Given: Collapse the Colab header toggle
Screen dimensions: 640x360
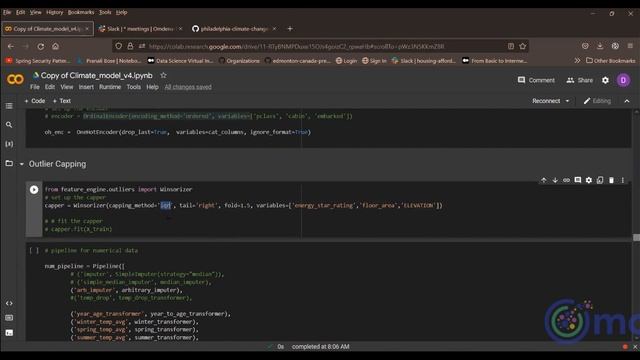Looking at the screenshot, I should point(627,101).
